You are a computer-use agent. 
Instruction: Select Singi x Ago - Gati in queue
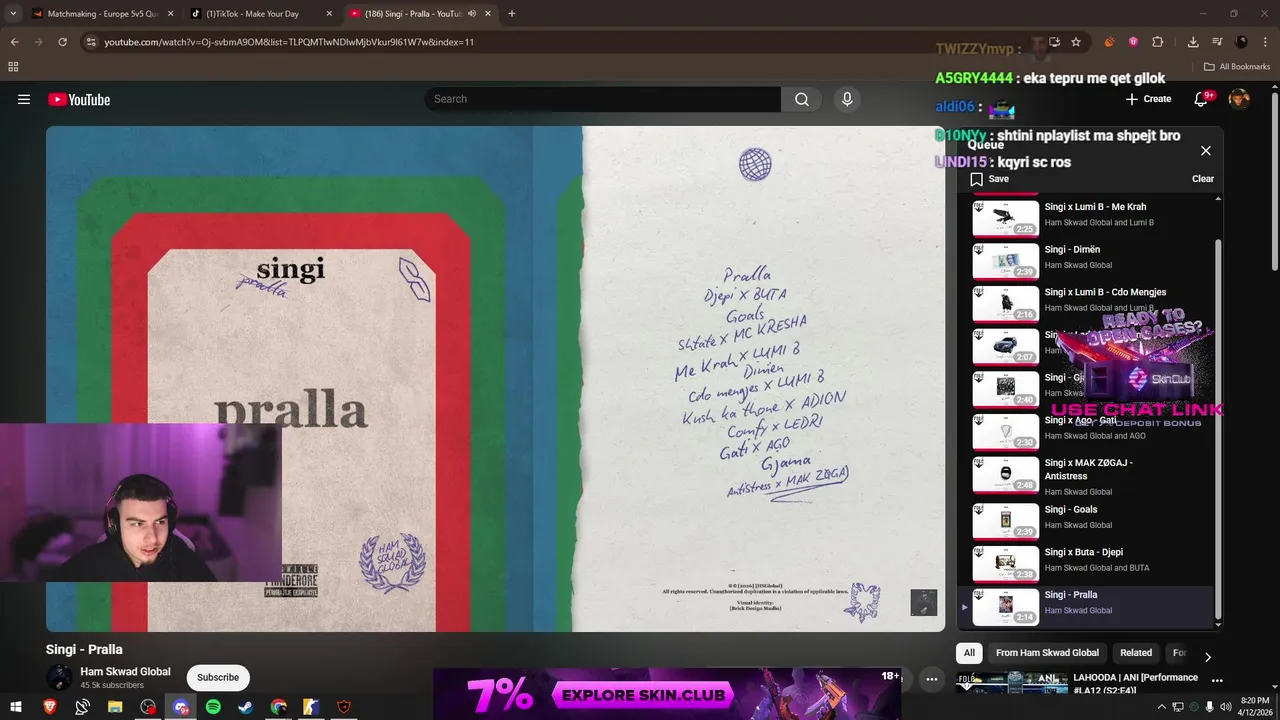(x=1090, y=432)
